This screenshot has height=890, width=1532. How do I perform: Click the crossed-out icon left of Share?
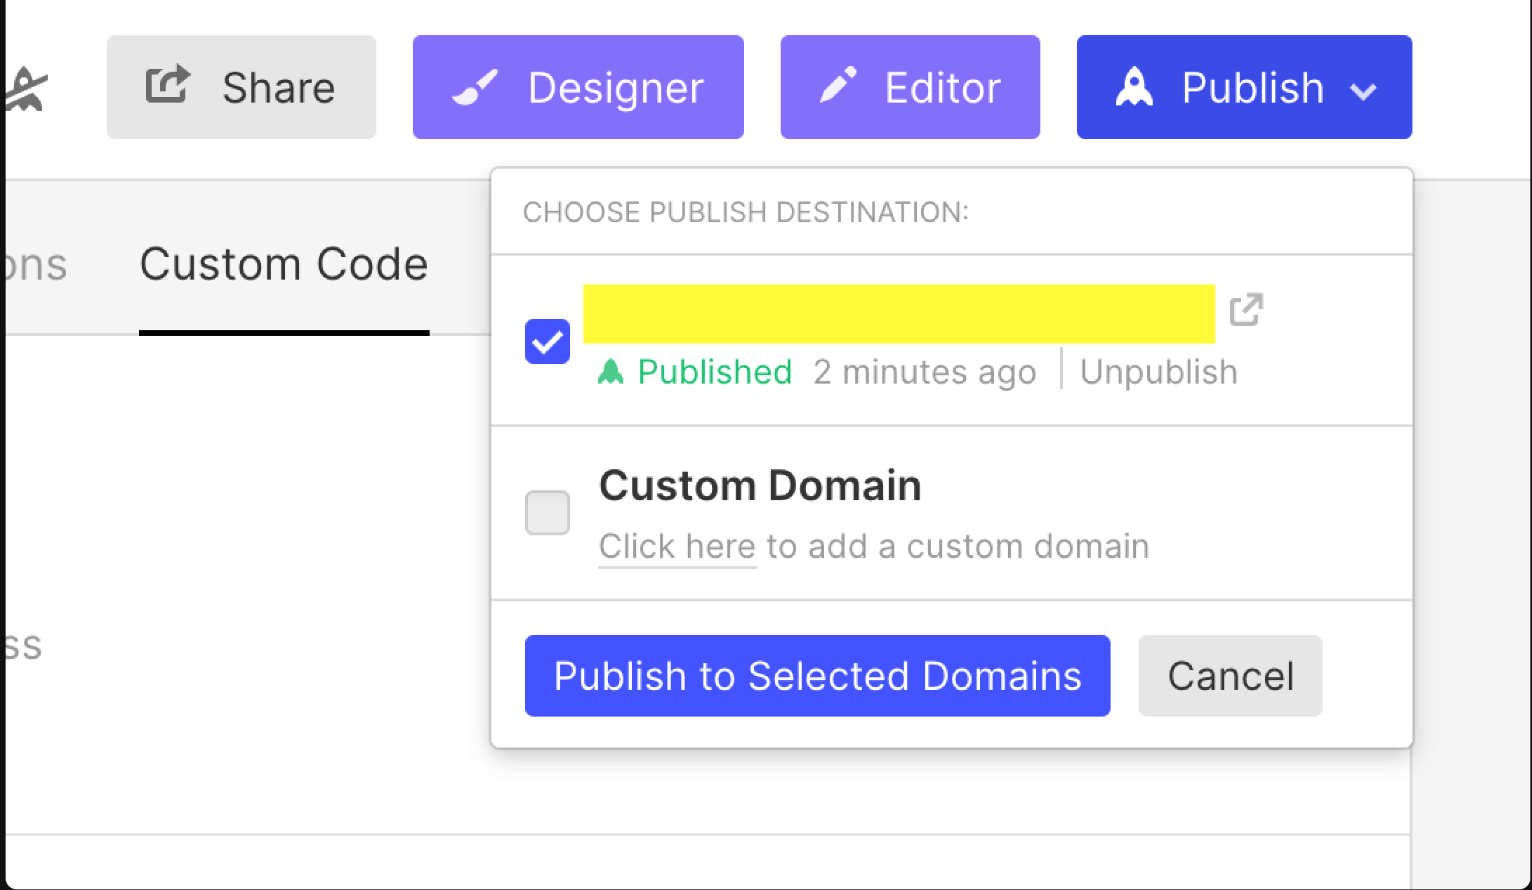click(26, 90)
